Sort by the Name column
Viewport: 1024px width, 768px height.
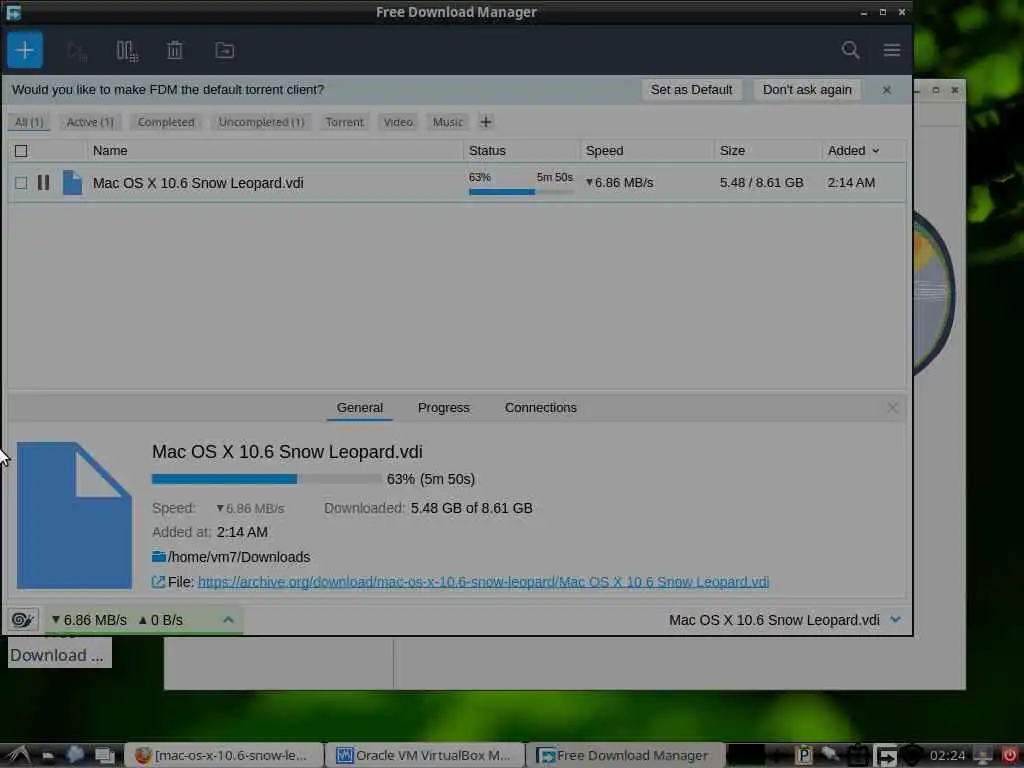click(274, 151)
